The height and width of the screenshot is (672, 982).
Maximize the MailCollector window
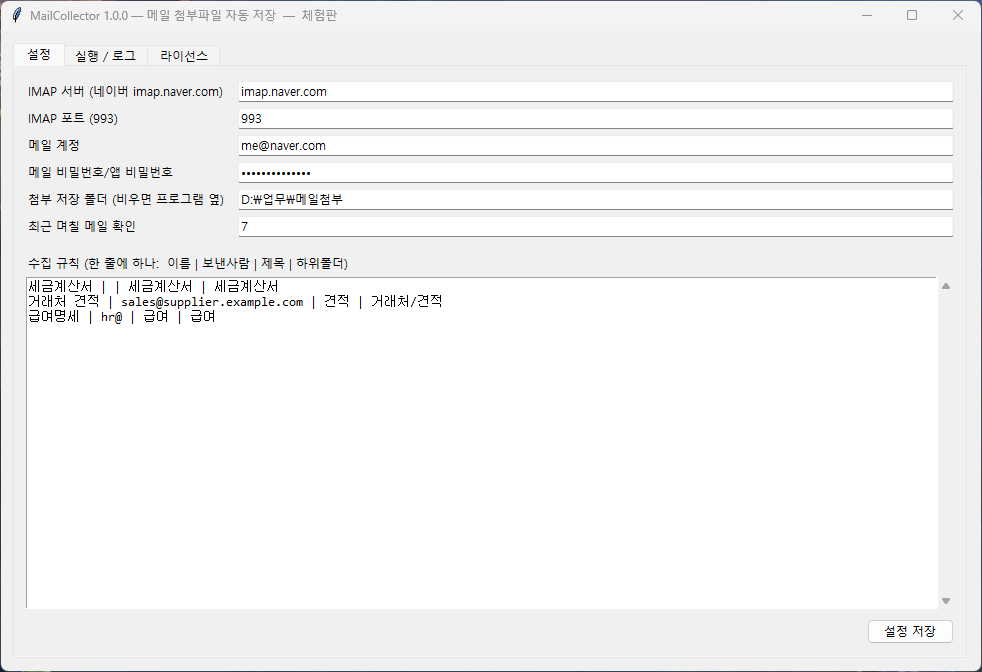(x=912, y=15)
